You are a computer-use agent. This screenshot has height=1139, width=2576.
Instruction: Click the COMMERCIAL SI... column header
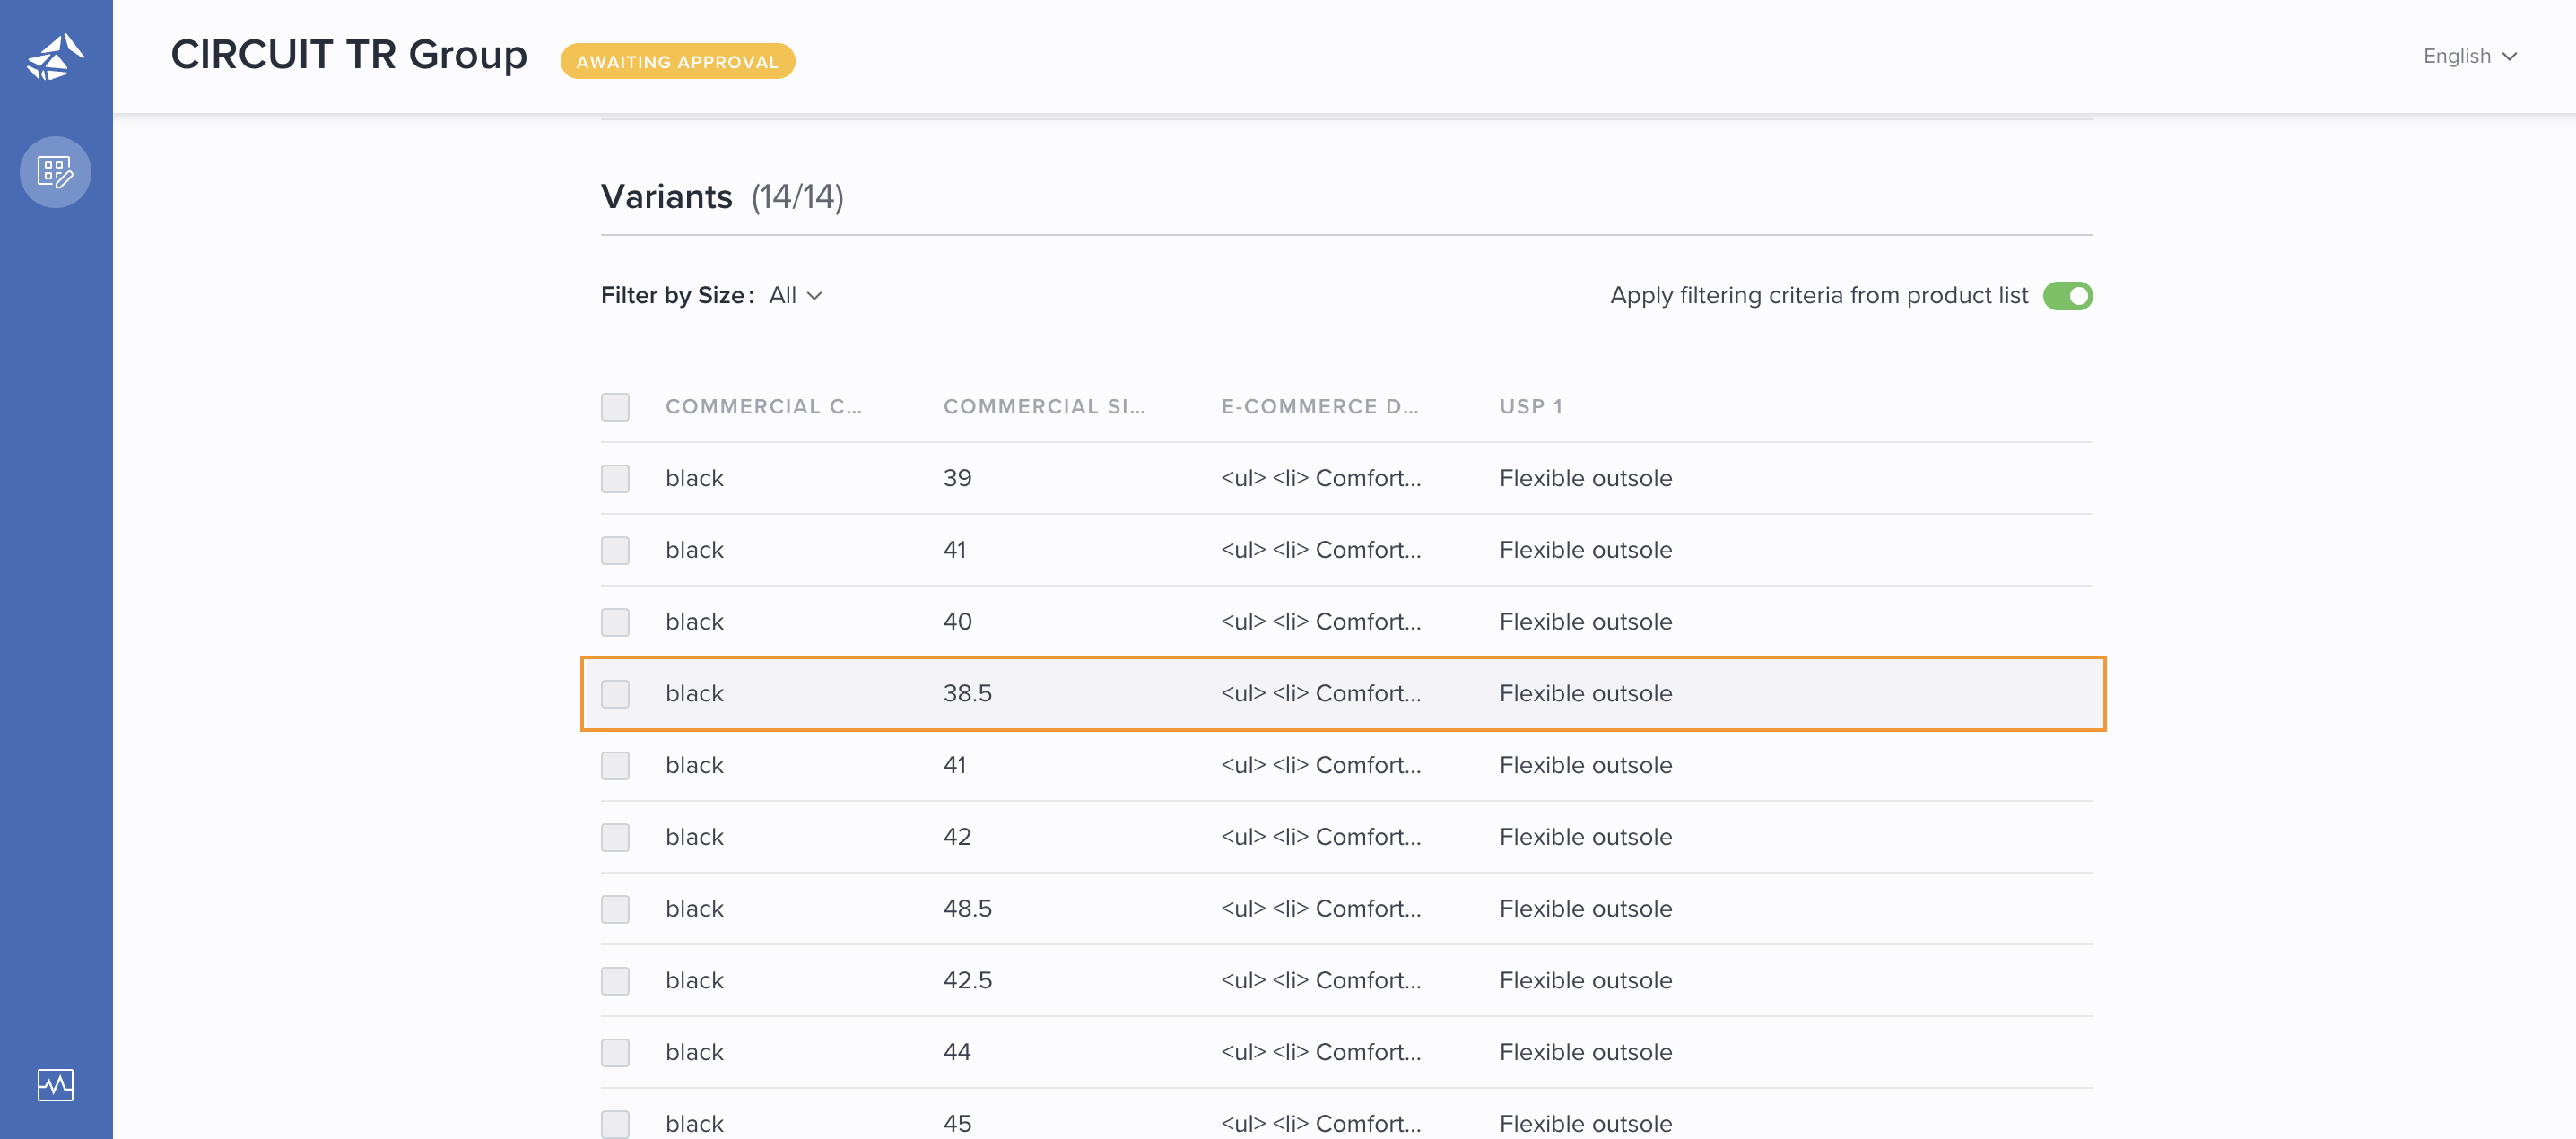pyautogui.click(x=1044, y=407)
